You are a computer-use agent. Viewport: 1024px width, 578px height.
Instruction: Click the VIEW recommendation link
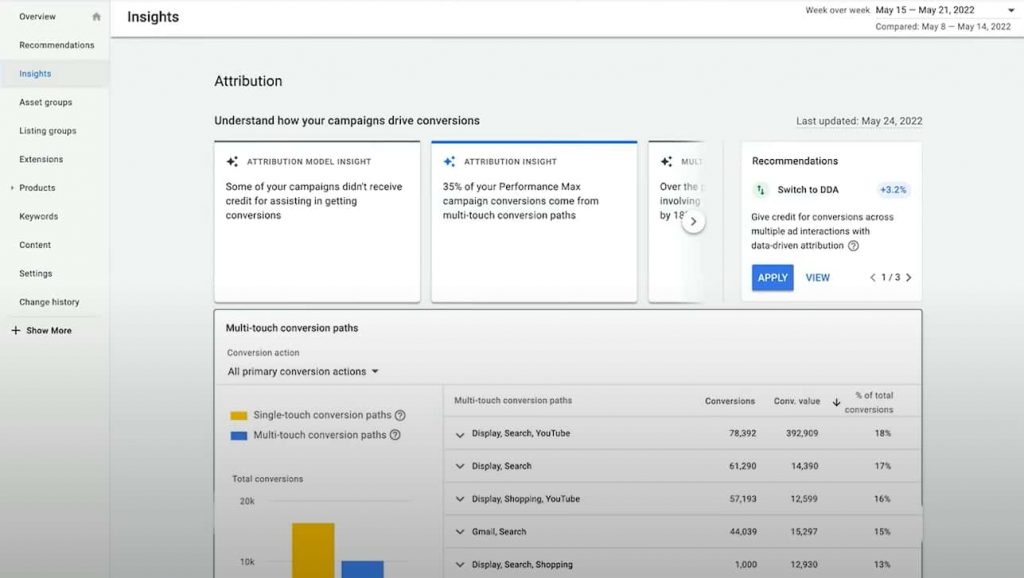click(818, 278)
